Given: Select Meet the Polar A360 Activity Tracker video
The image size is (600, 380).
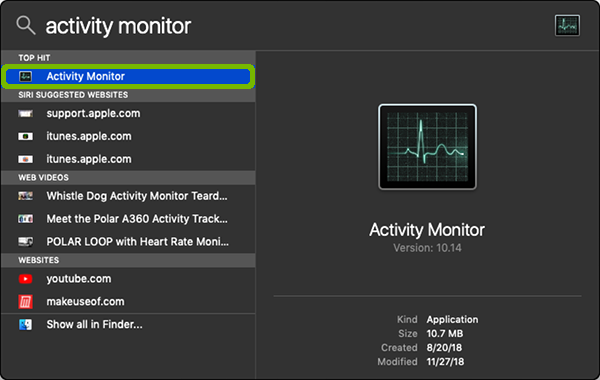Looking at the screenshot, I should click(x=128, y=219).
